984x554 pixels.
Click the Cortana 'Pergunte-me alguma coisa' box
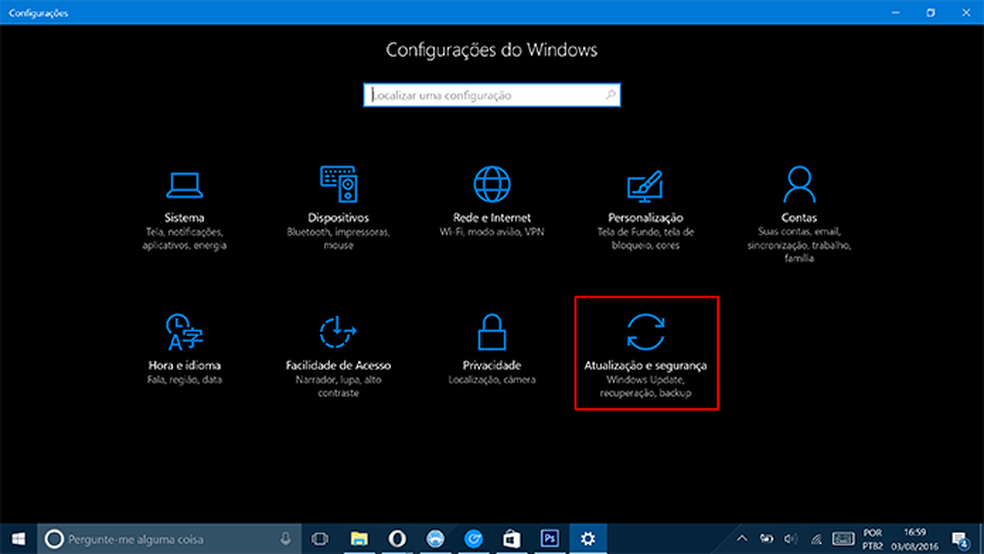(169, 539)
